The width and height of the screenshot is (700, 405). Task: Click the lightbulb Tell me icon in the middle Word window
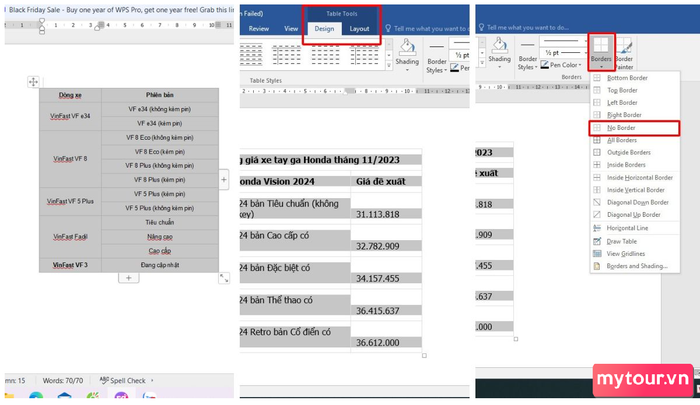coord(388,28)
